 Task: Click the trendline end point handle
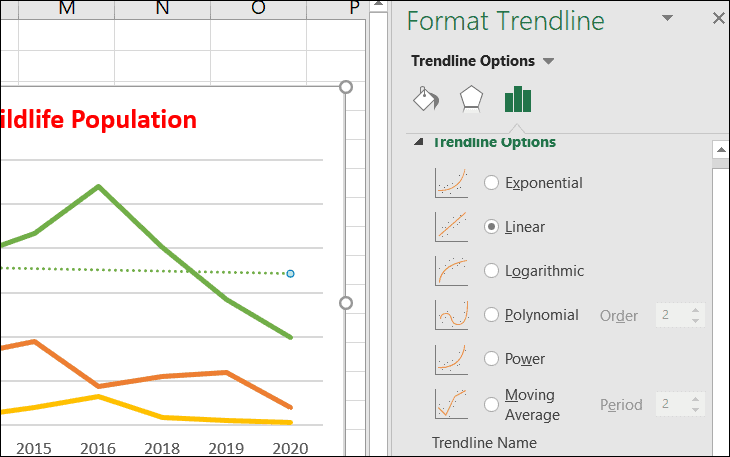(291, 274)
